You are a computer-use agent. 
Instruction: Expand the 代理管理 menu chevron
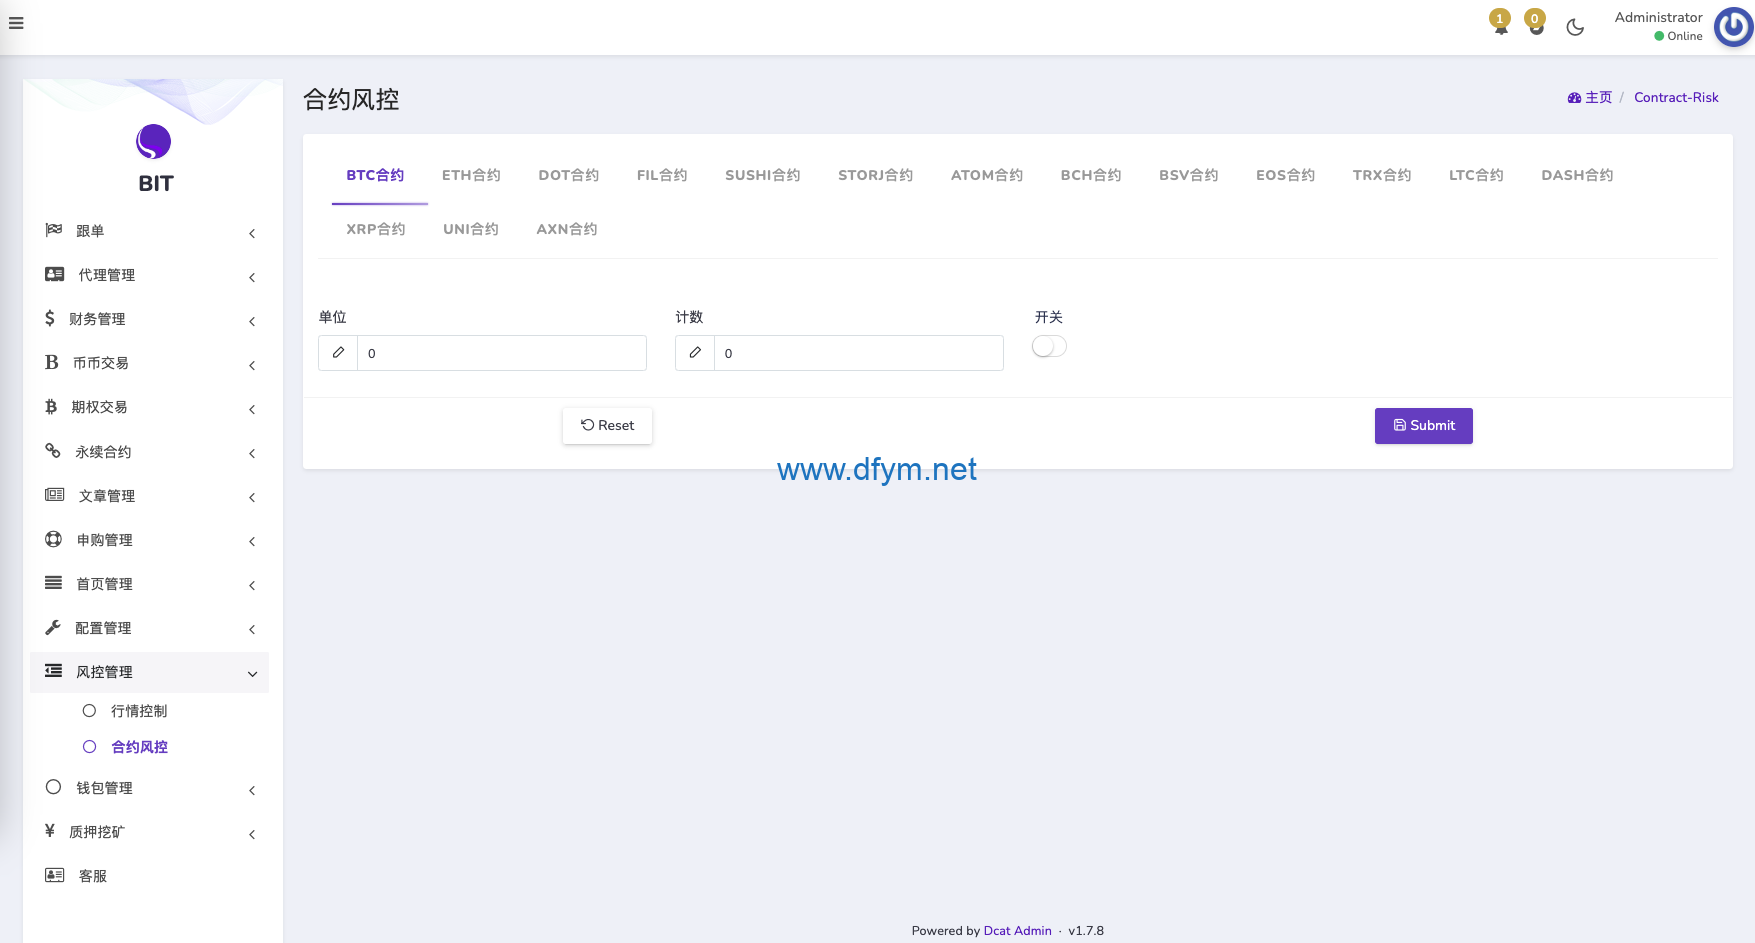[x=252, y=277]
